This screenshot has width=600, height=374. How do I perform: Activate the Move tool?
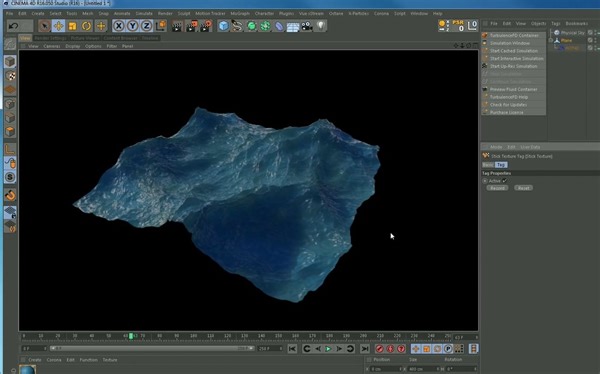(59, 26)
